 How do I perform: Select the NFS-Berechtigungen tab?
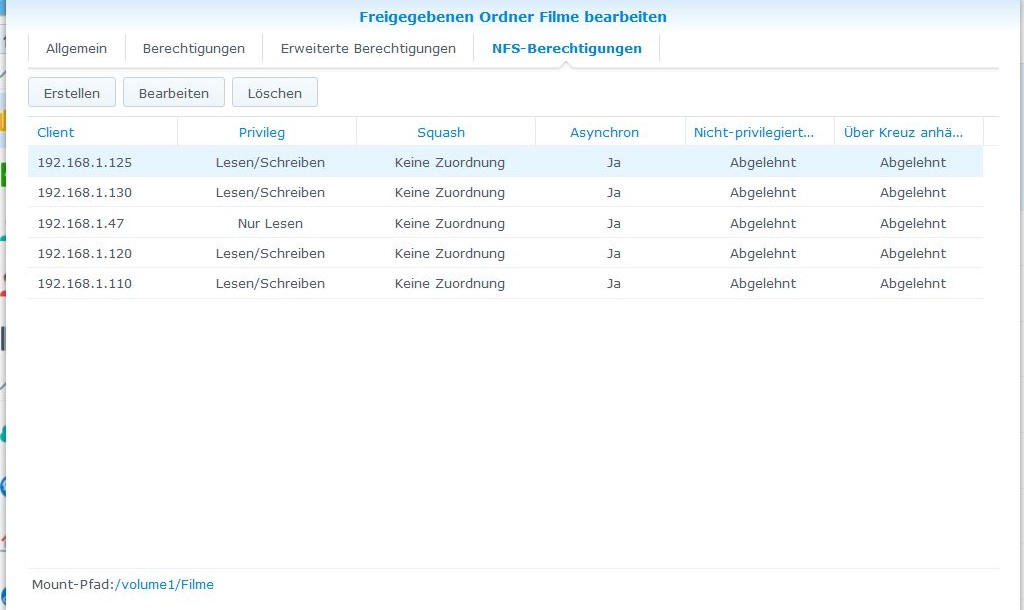click(566, 48)
